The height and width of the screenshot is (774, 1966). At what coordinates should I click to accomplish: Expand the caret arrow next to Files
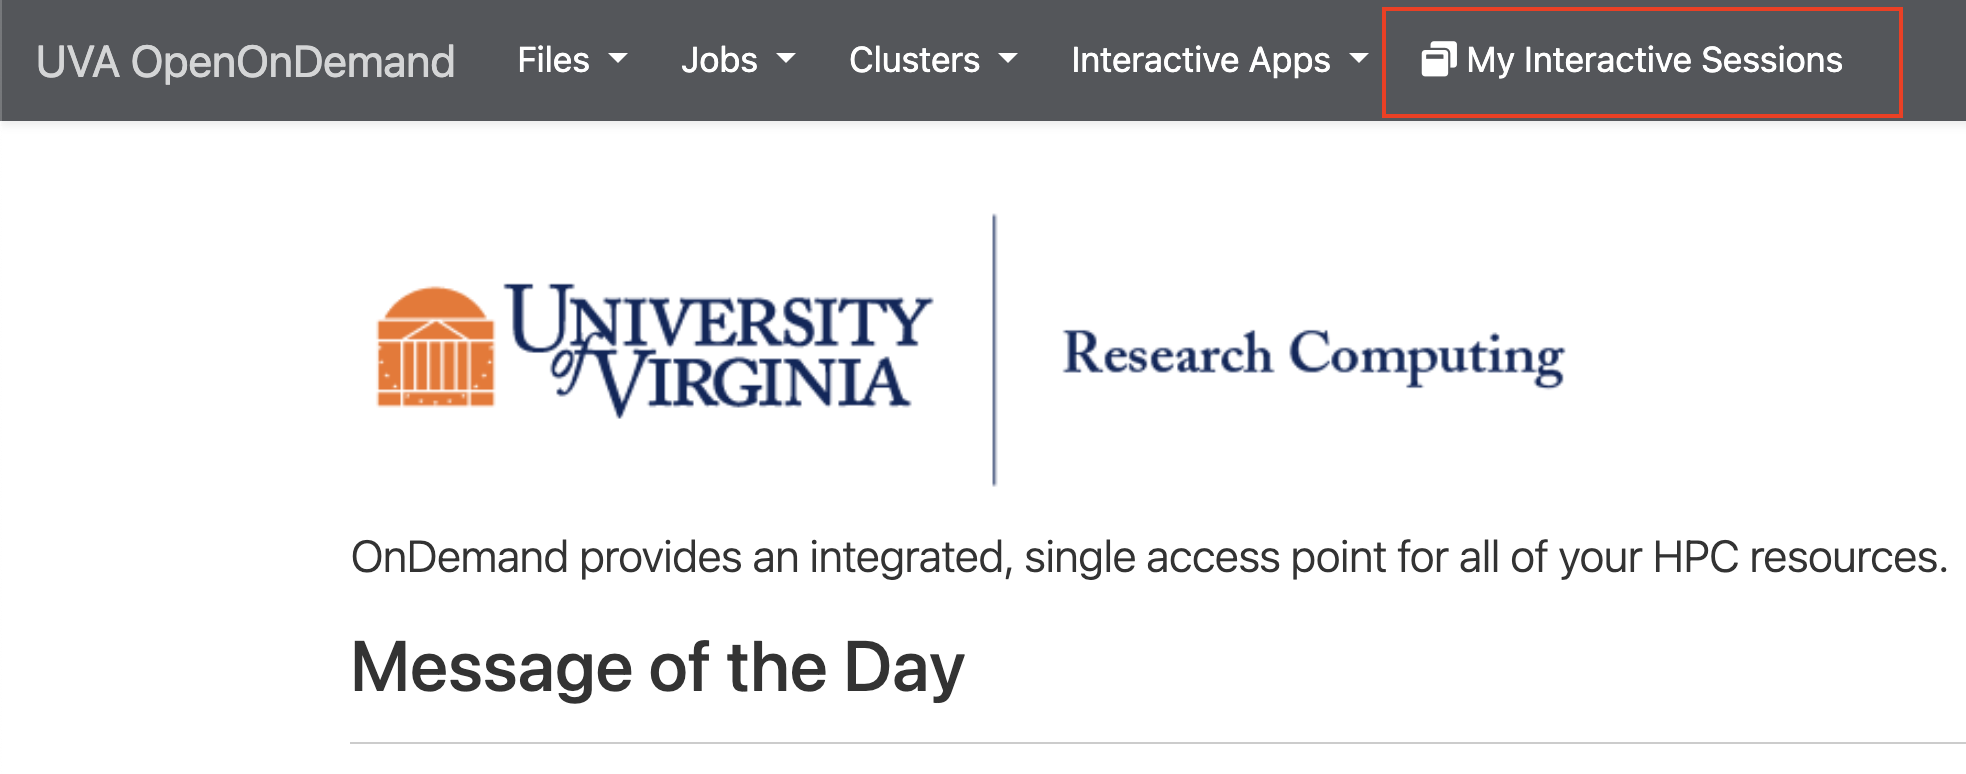pyautogui.click(x=618, y=59)
